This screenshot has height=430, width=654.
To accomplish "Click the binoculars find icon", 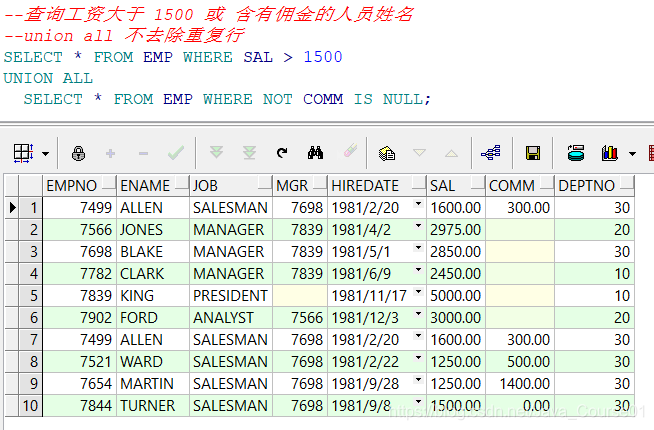I will click(315, 153).
